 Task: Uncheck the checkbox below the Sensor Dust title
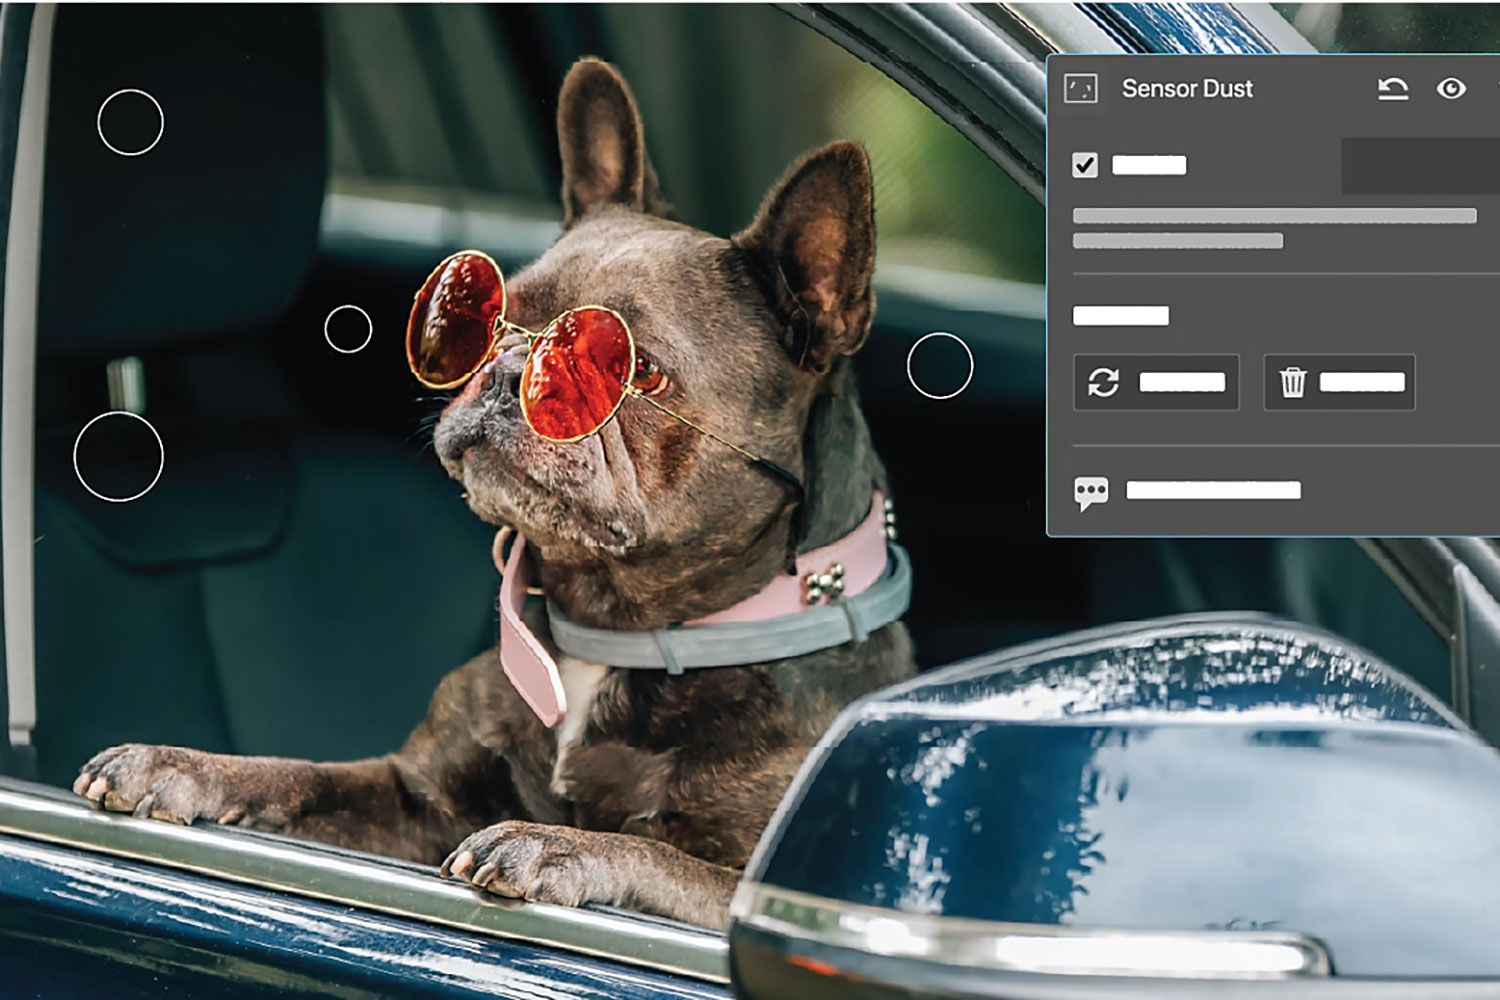click(x=1085, y=165)
